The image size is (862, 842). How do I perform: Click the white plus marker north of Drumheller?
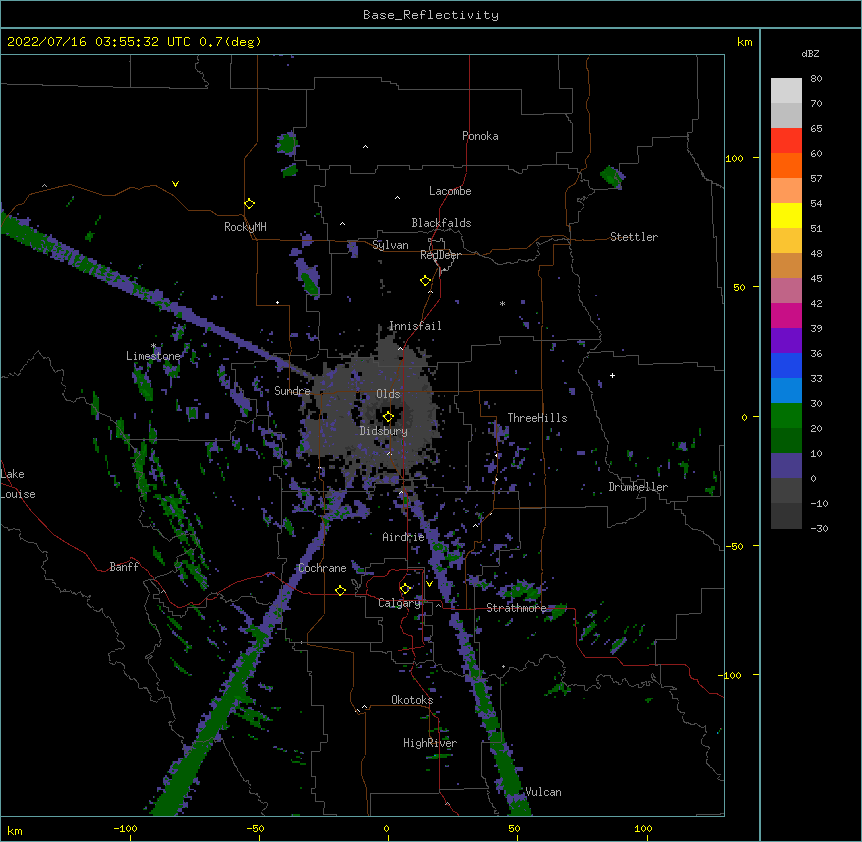point(612,375)
